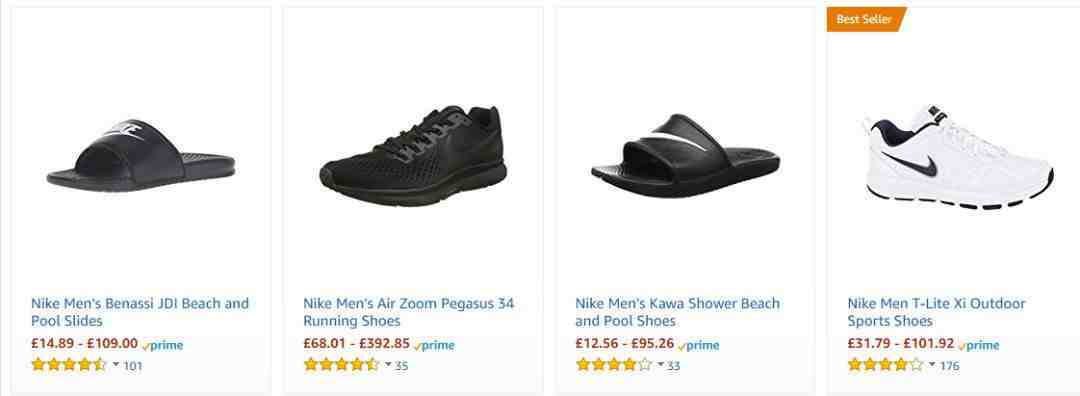The width and height of the screenshot is (1080, 396).
Task: Click the star rating icons for Benassi slides
Action: 69,365
